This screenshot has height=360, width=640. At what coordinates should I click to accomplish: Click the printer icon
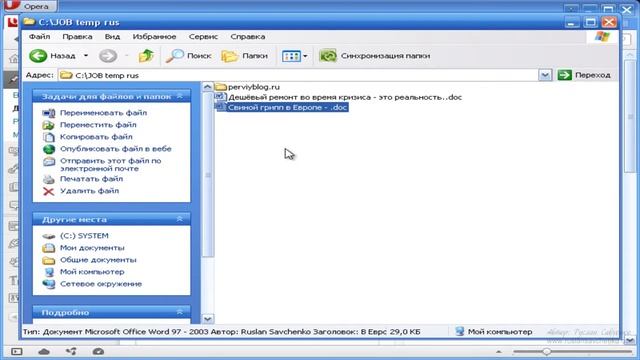click(x=49, y=179)
